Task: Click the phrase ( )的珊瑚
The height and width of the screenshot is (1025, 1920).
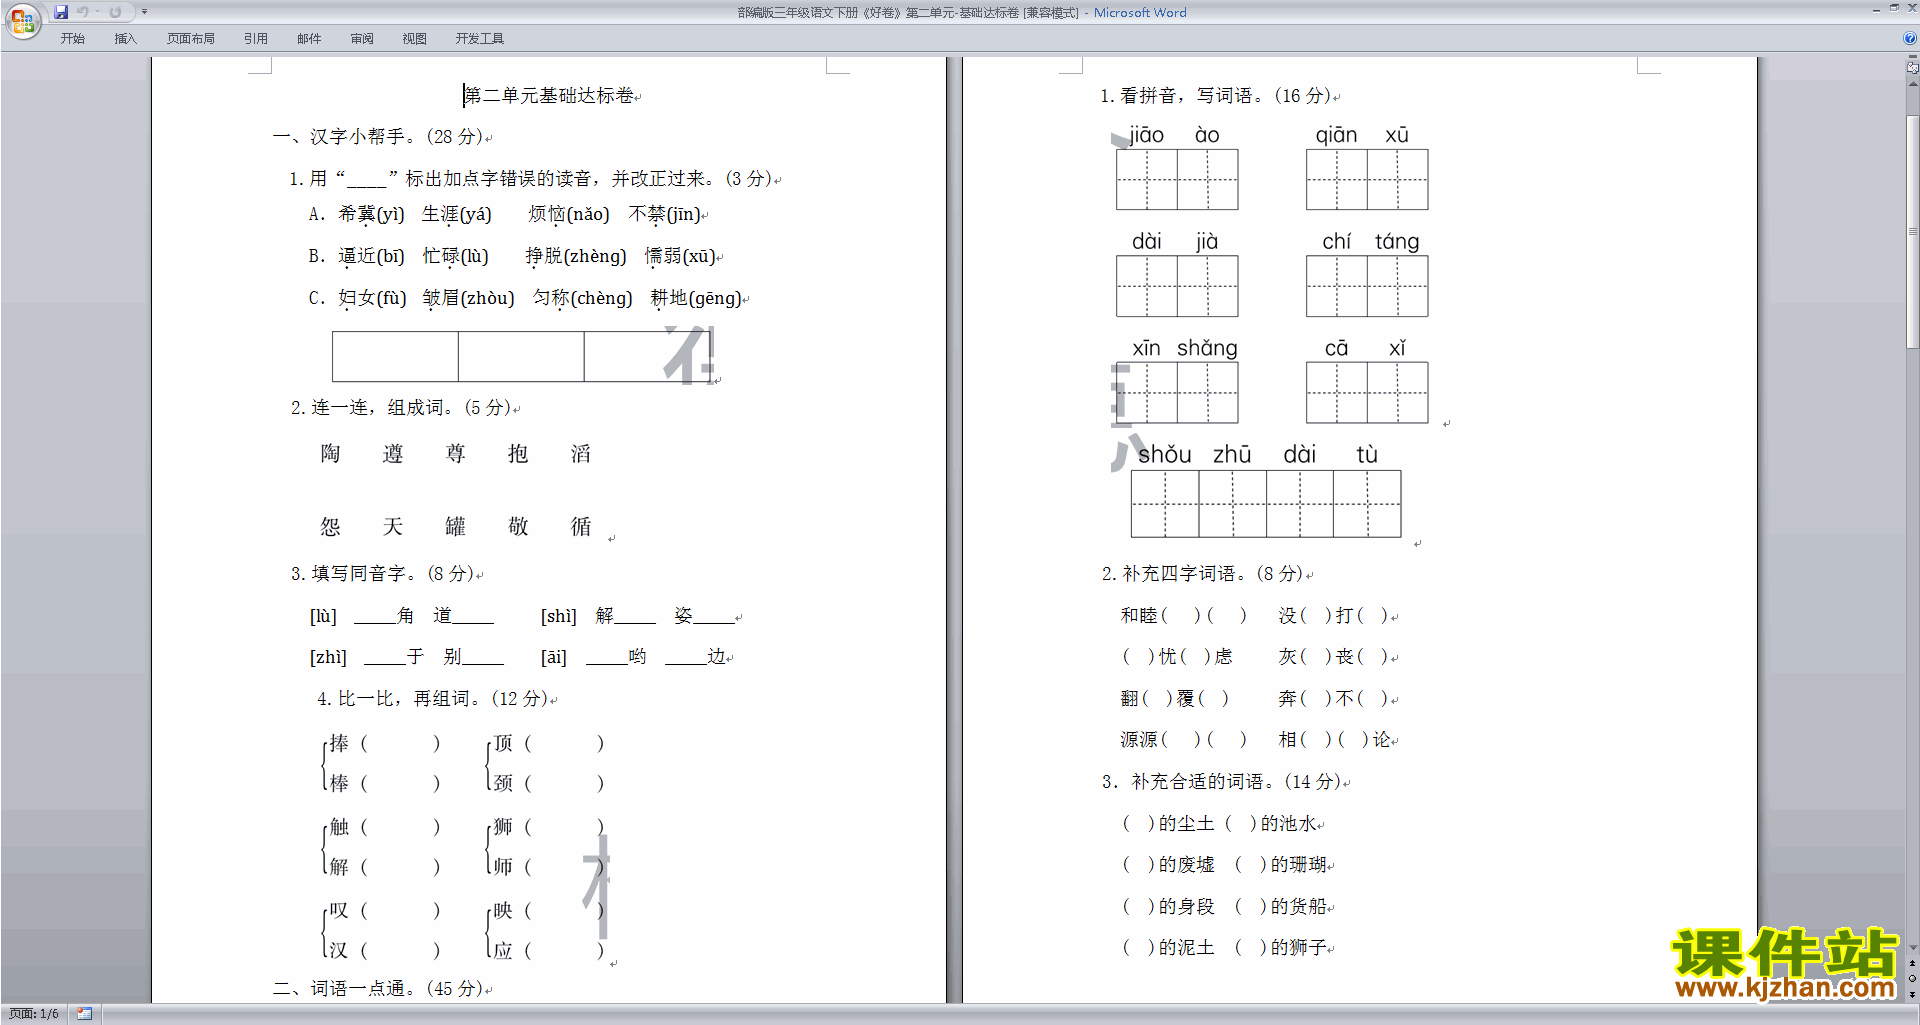Action: pyautogui.click(x=1281, y=865)
